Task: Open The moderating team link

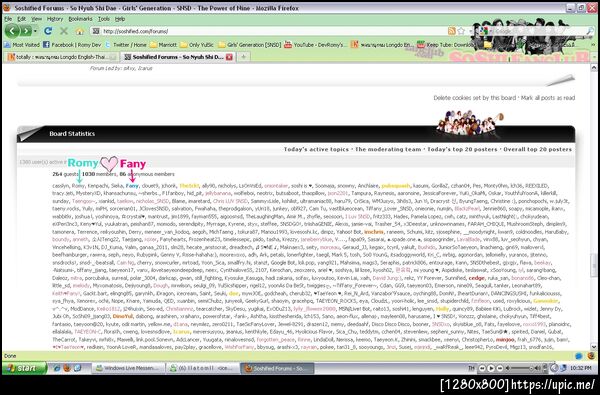Action: click(x=388, y=149)
